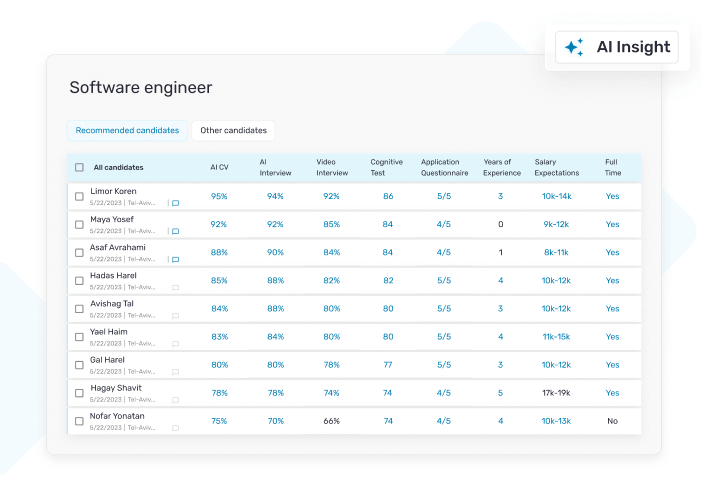Check the Yael Haim checkbox
The width and height of the screenshot is (702, 477).
click(x=79, y=337)
